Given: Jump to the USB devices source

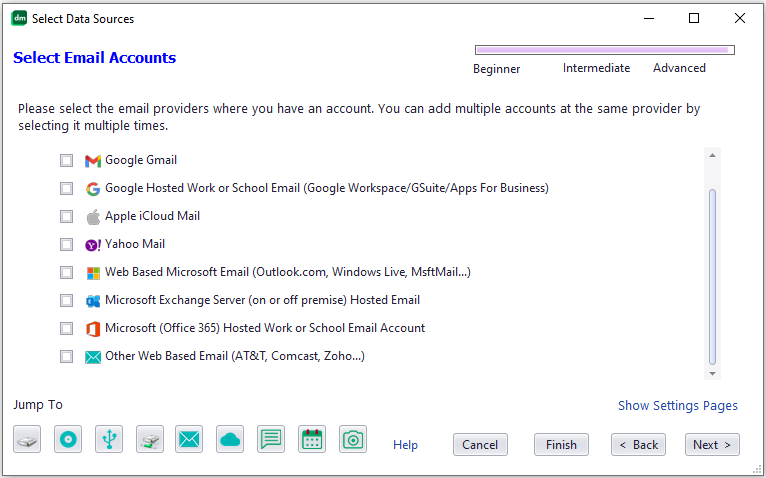Looking at the screenshot, I should point(109,439).
